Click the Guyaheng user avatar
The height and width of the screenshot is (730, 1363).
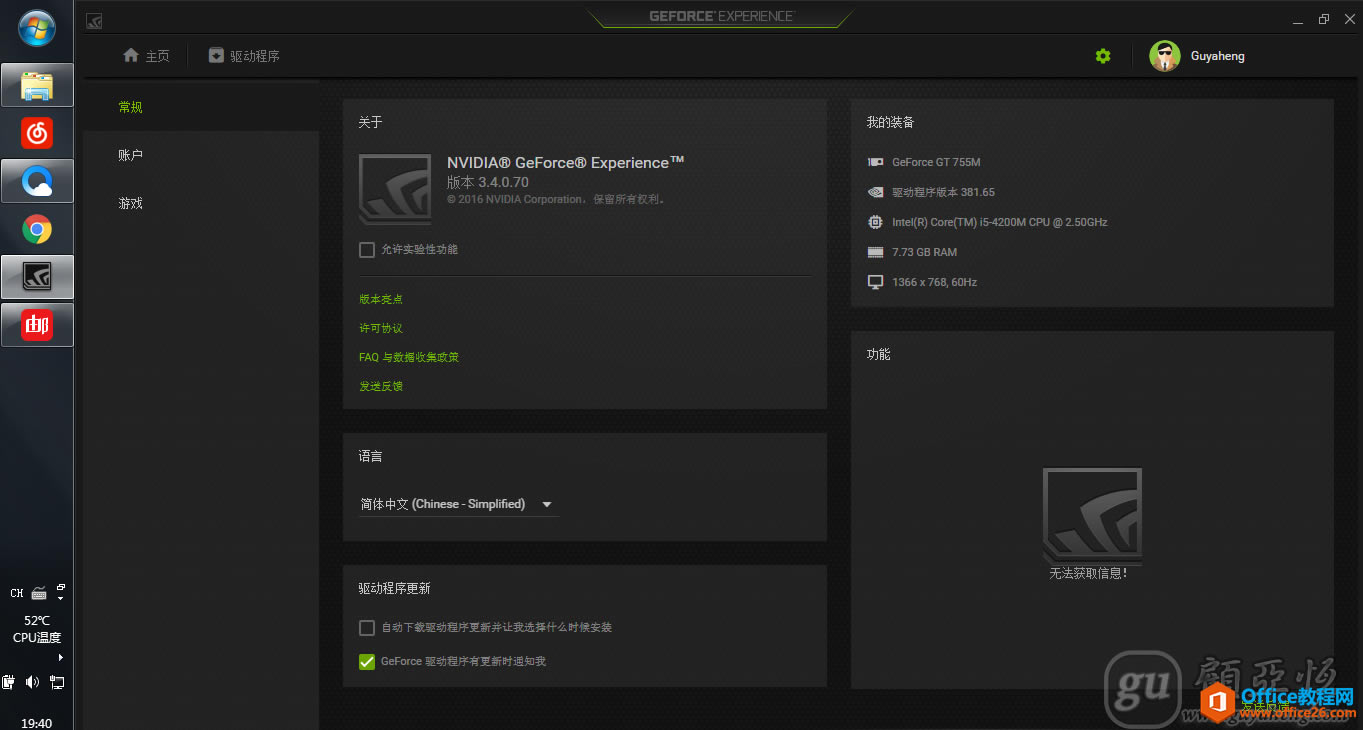coord(1165,56)
